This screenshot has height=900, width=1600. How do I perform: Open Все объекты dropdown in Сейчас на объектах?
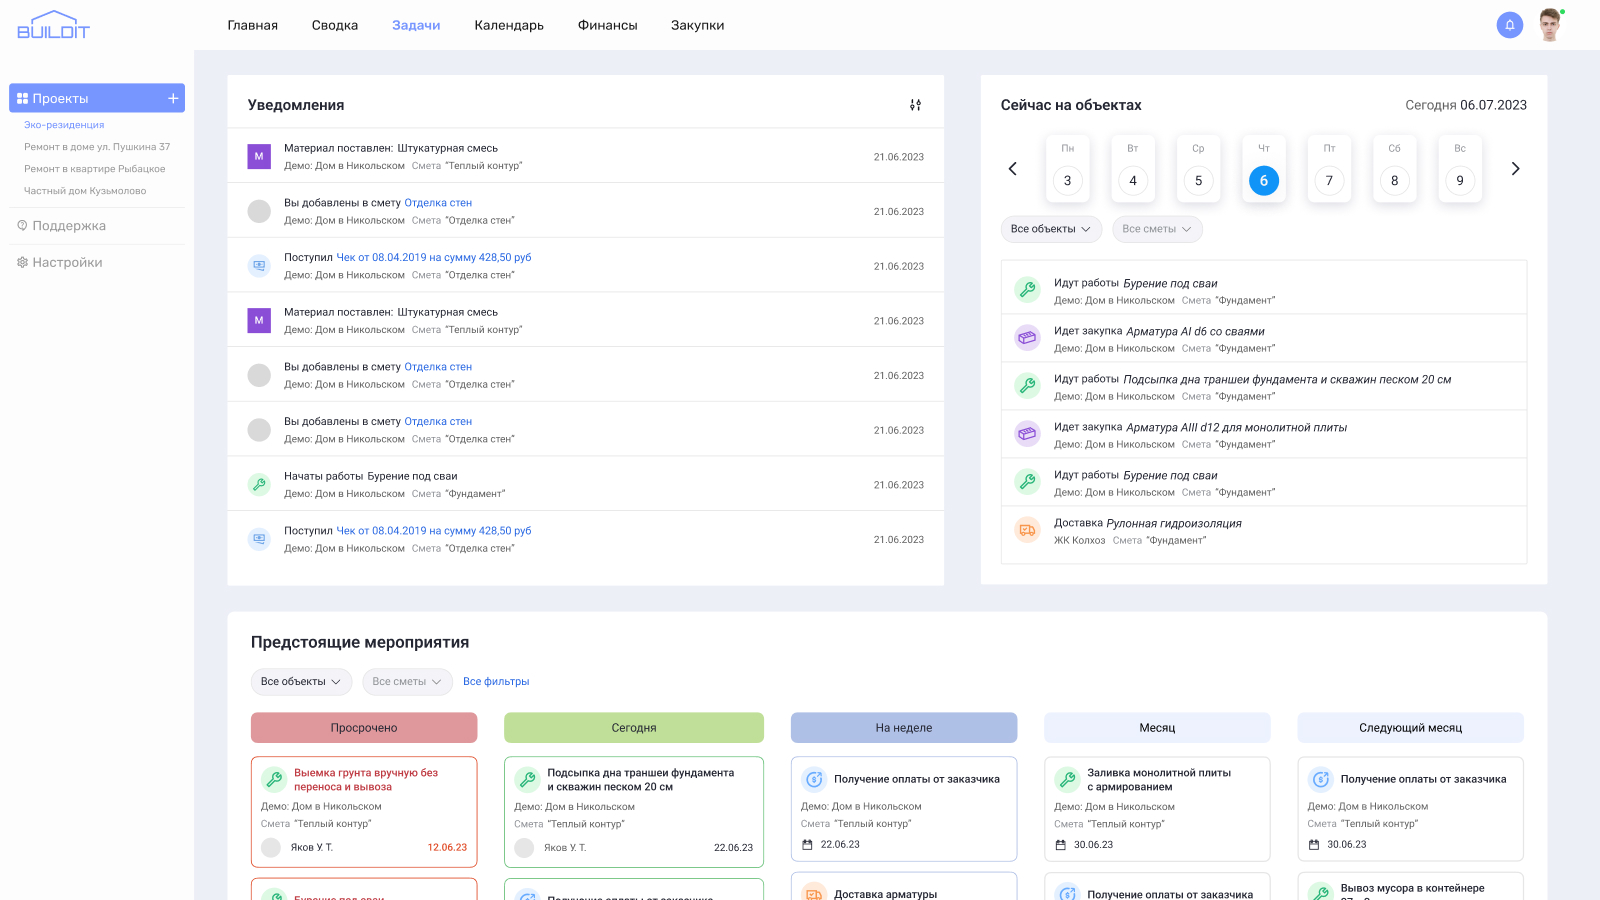[1051, 229]
